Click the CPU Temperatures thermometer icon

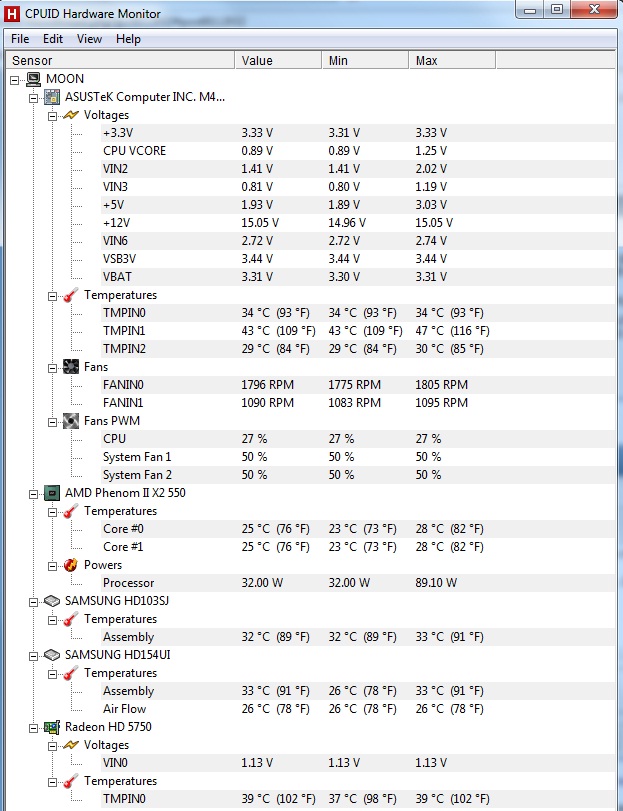point(71,511)
